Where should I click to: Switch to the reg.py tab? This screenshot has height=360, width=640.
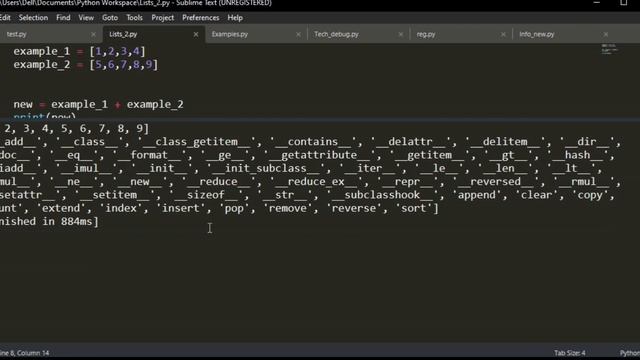pos(460,34)
